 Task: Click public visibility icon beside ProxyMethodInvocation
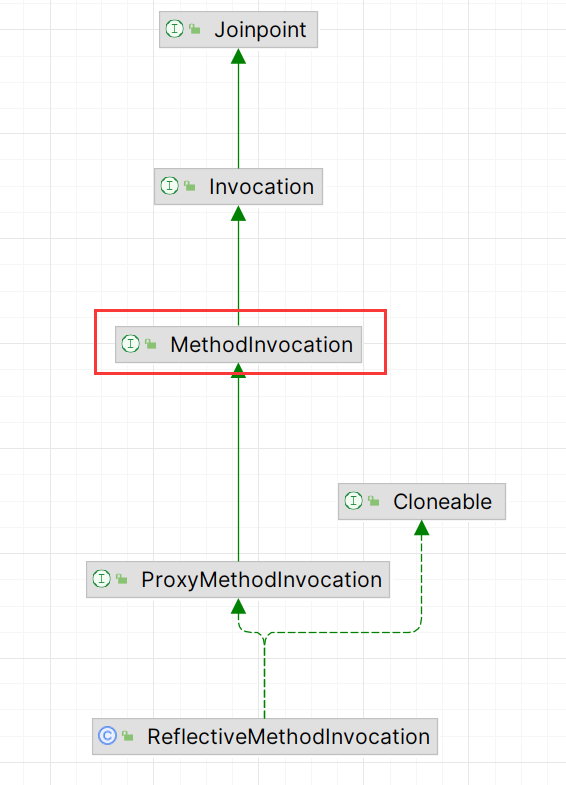click(122, 579)
